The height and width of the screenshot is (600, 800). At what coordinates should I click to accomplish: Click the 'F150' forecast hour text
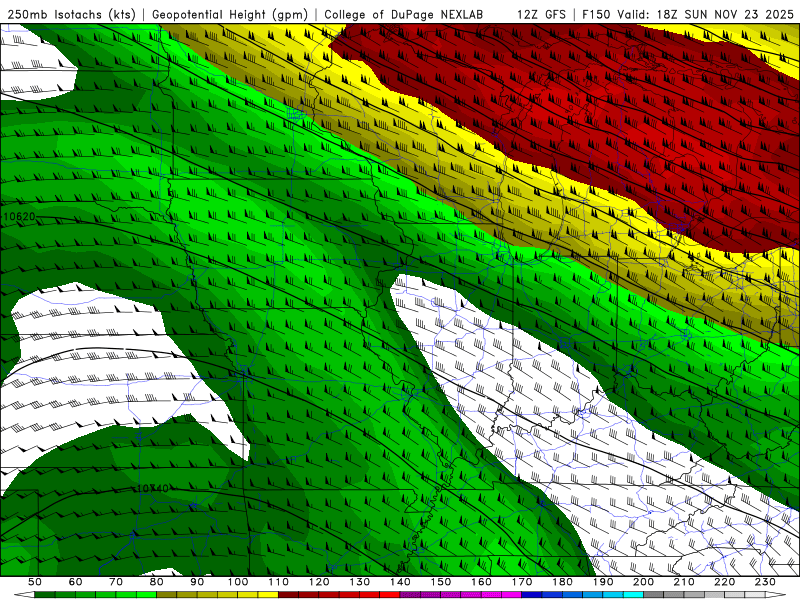pos(597,14)
